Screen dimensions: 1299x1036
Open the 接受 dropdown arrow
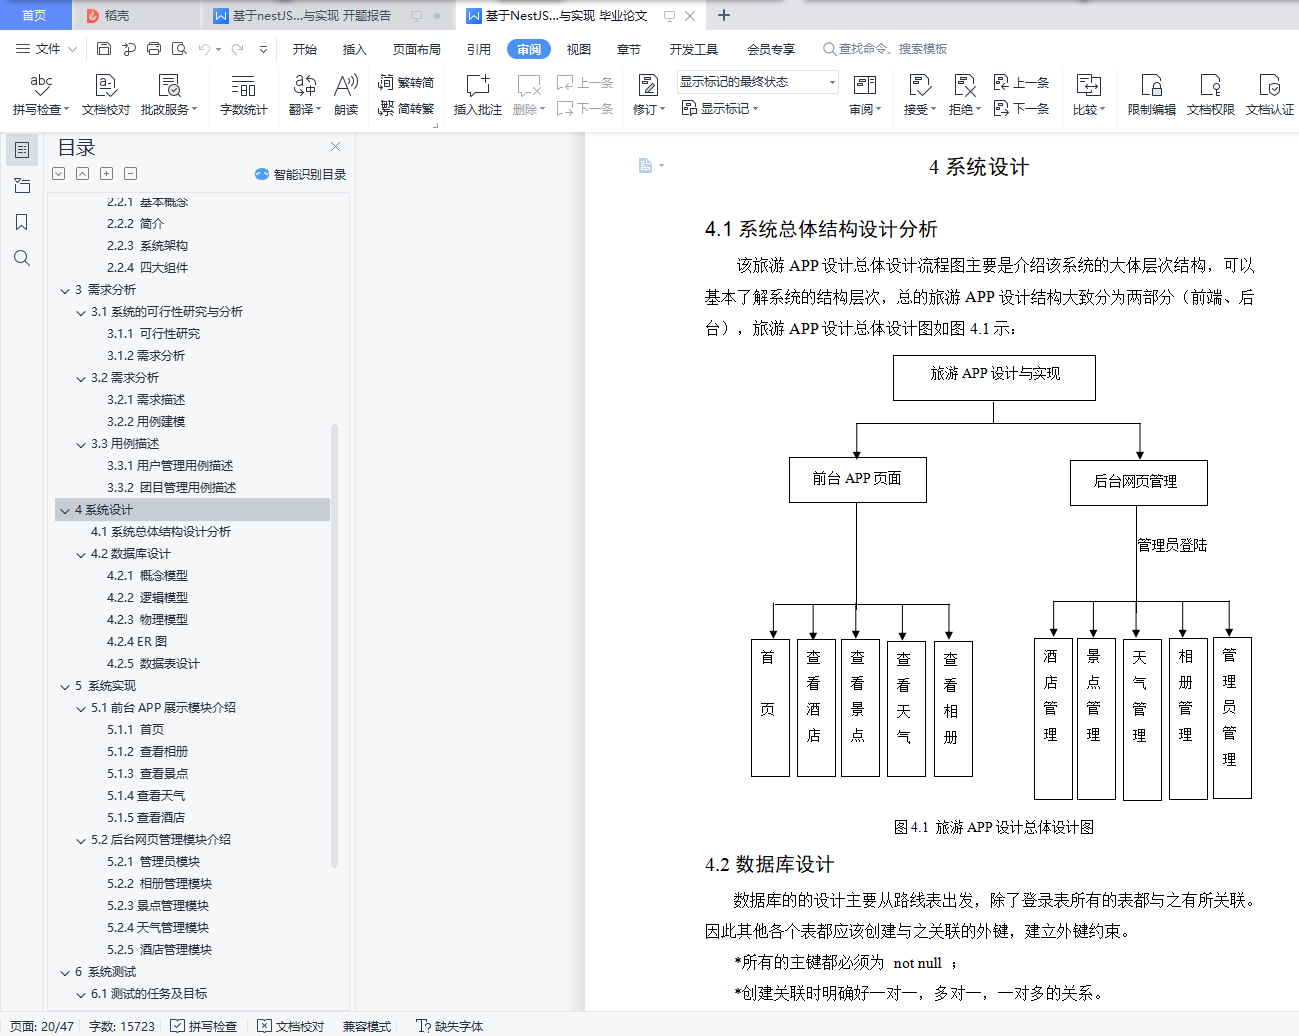pos(934,110)
